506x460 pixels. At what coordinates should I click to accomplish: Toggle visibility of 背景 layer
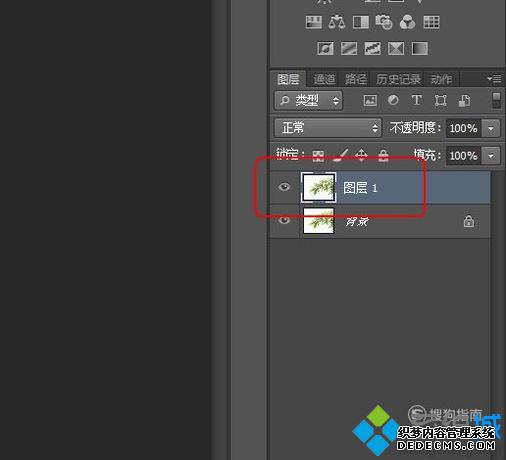[x=284, y=220]
